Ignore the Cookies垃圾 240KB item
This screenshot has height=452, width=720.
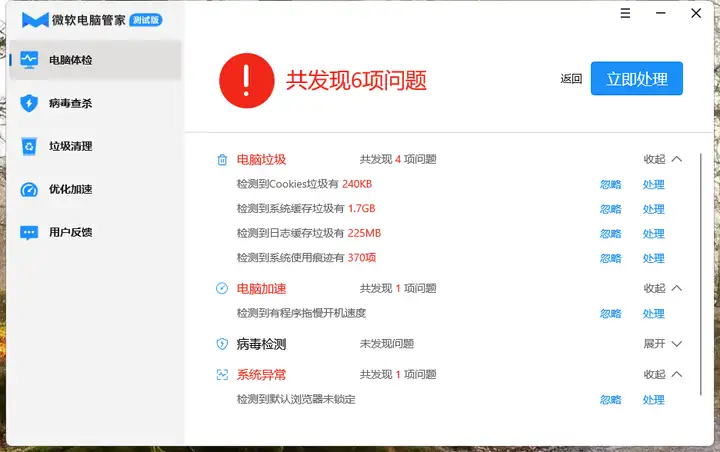pyautogui.click(x=611, y=185)
